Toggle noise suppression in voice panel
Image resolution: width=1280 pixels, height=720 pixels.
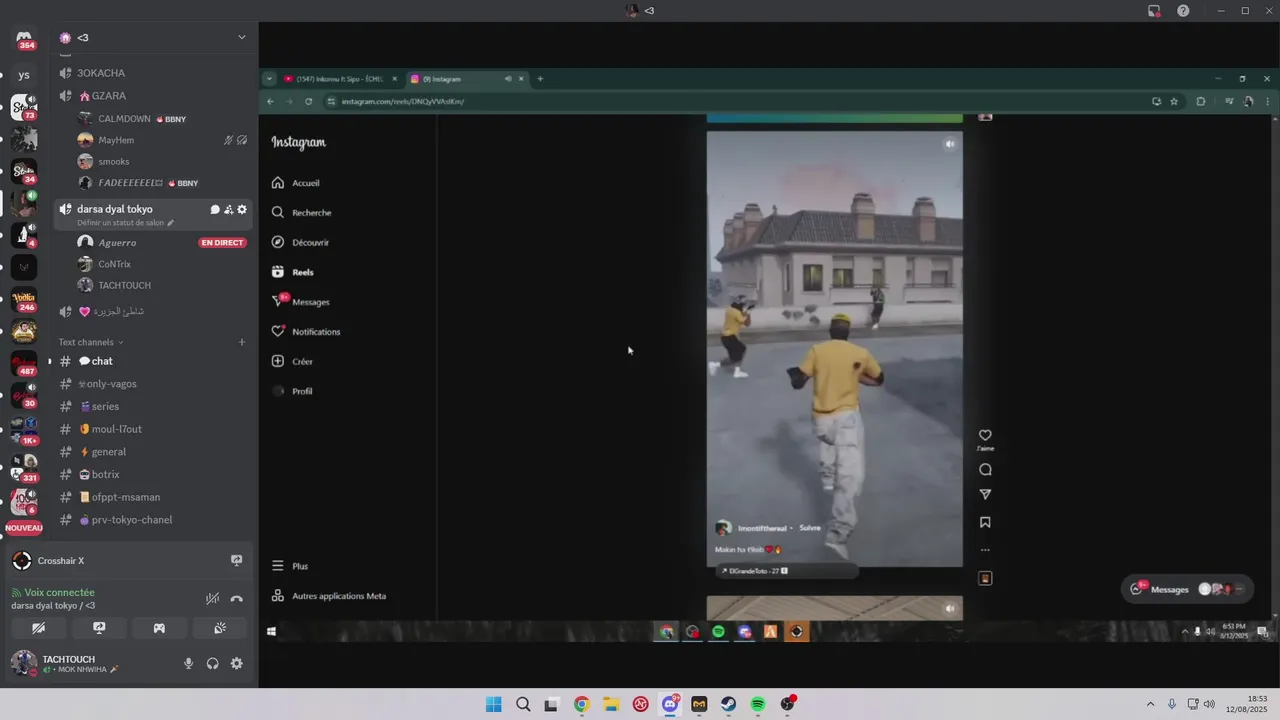212,599
